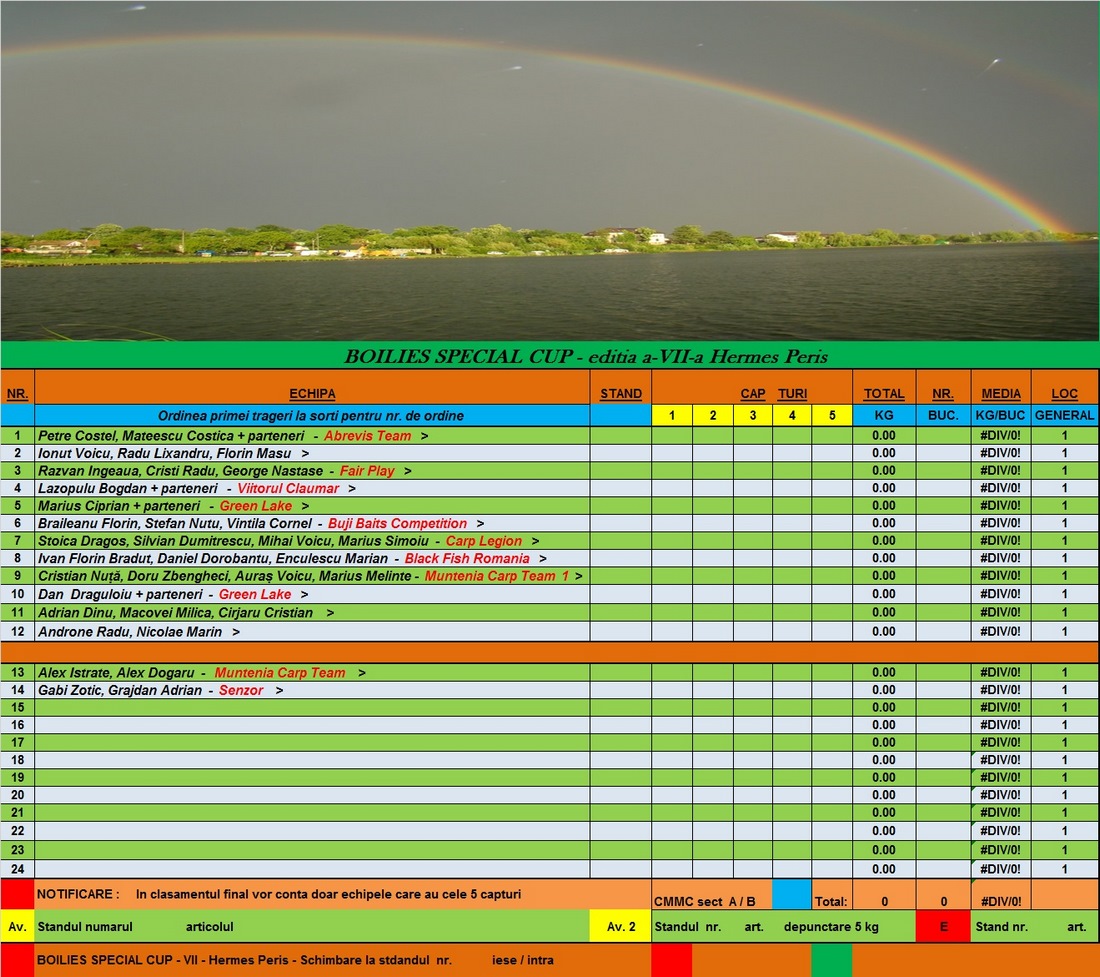Click the LOC column header
The height and width of the screenshot is (977, 1100).
tap(1064, 394)
